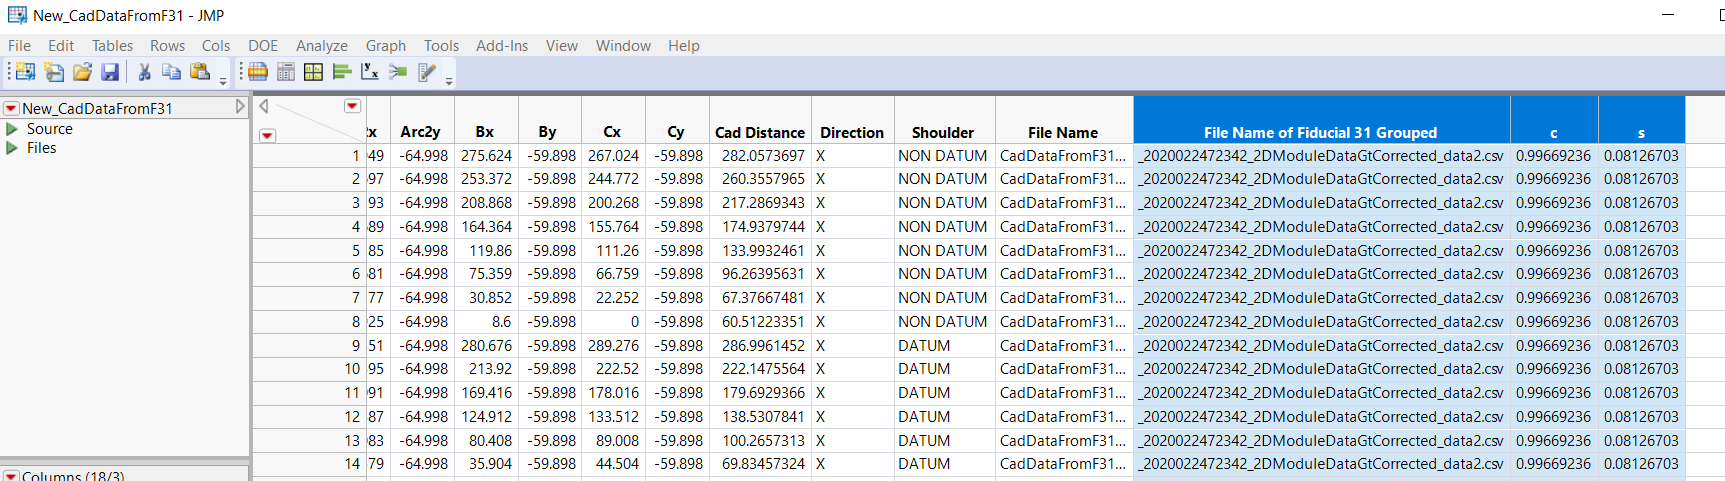Click the Paste clipboard icon
The image size is (1725, 481).
(200, 72)
